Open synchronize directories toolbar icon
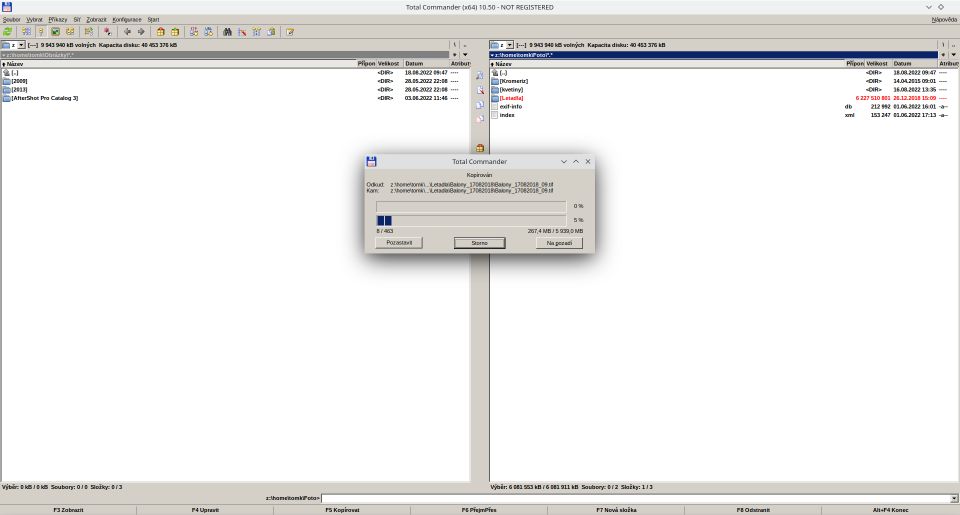 [257, 31]
